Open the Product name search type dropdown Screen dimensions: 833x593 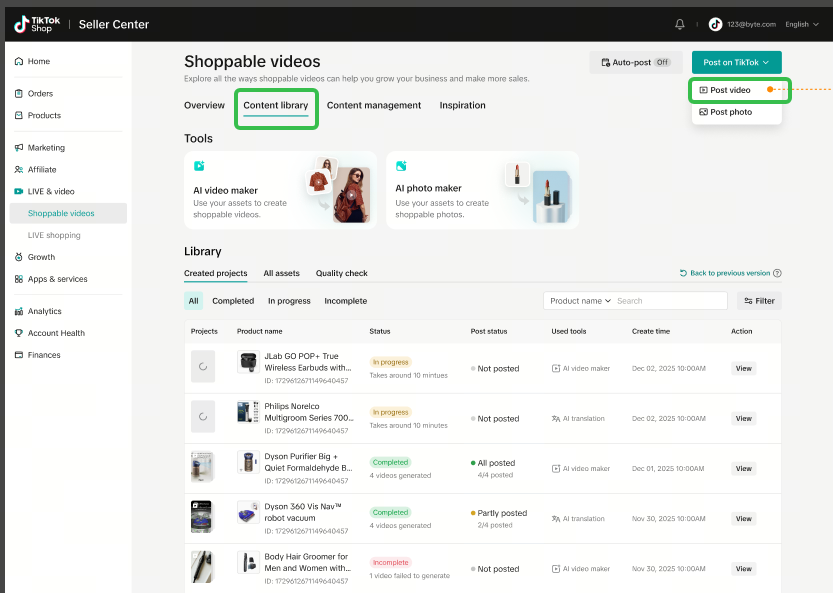click(579, 301)
